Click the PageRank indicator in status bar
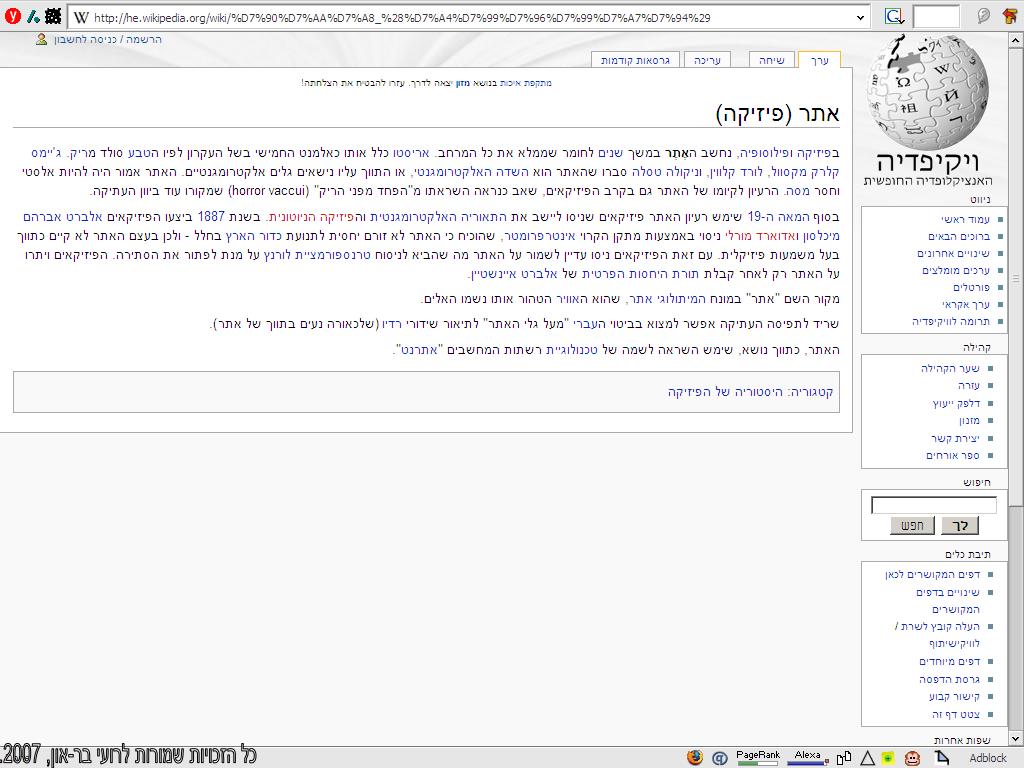This screenshot has width=1024, height=768. (758, 757)
